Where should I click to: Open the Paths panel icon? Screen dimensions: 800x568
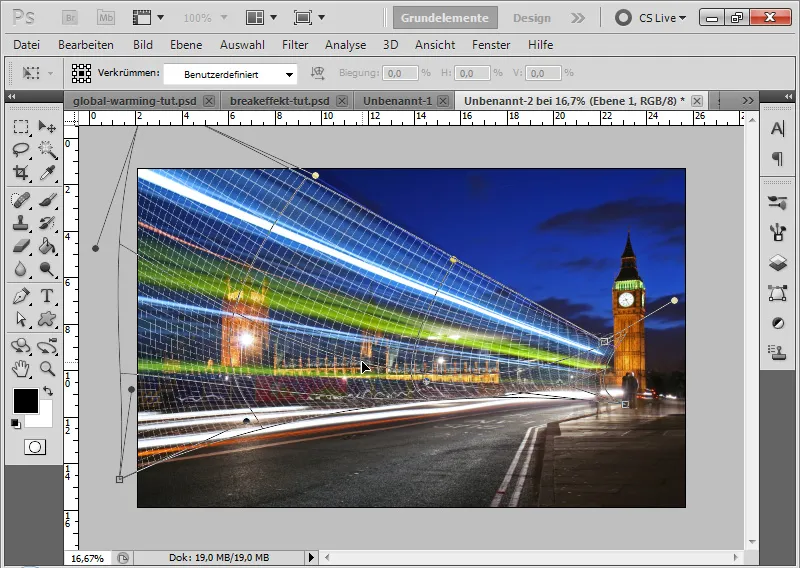click(778, 293)
